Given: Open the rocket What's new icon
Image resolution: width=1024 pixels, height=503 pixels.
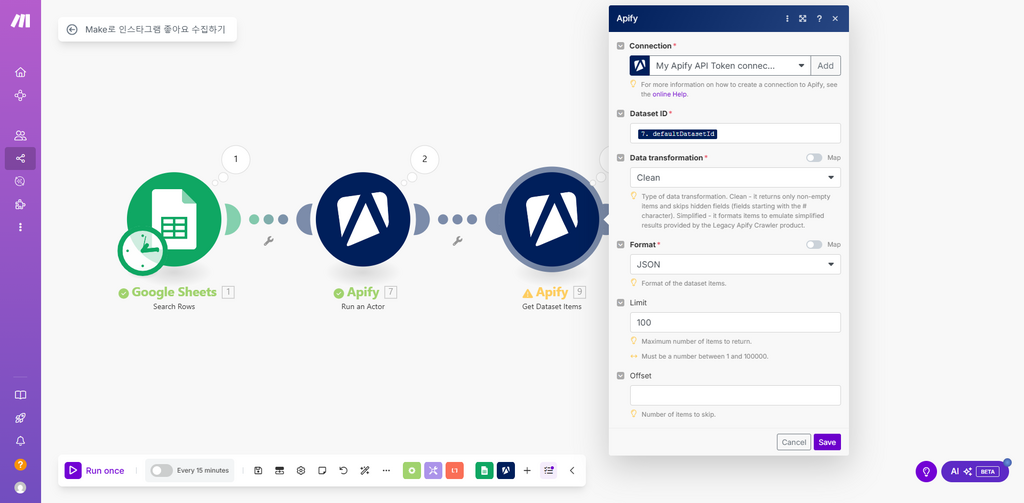Looking at the screenshot, I should point(20,418).
